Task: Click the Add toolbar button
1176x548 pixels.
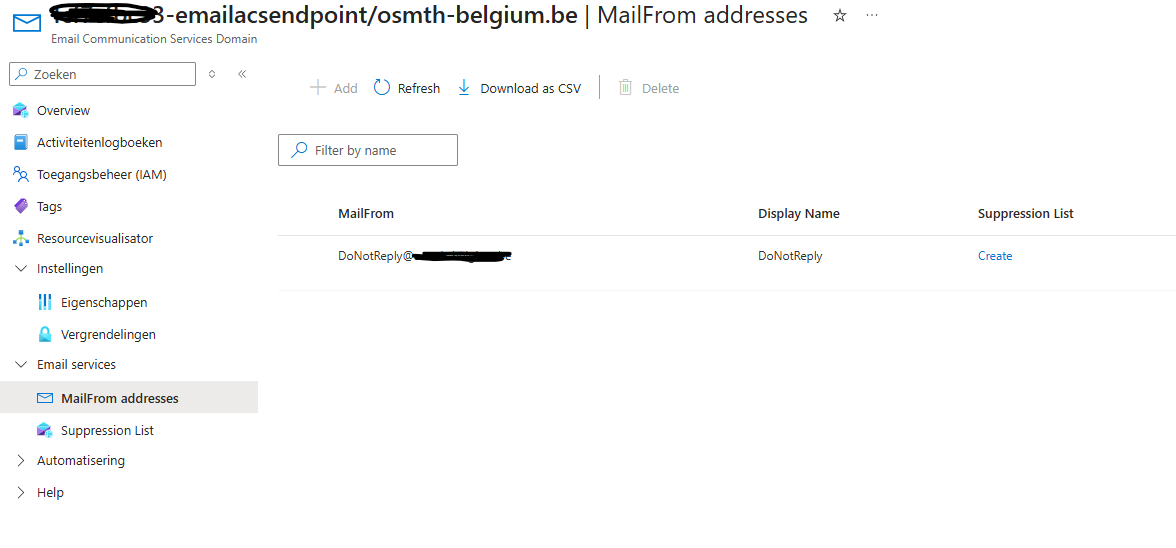Action: coord(334,88)
